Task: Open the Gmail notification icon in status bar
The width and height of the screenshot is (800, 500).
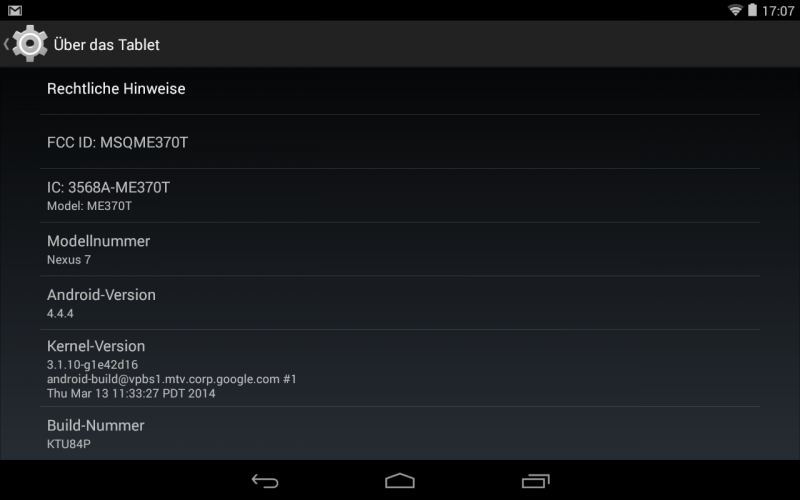Action: [x=15, y=10]
